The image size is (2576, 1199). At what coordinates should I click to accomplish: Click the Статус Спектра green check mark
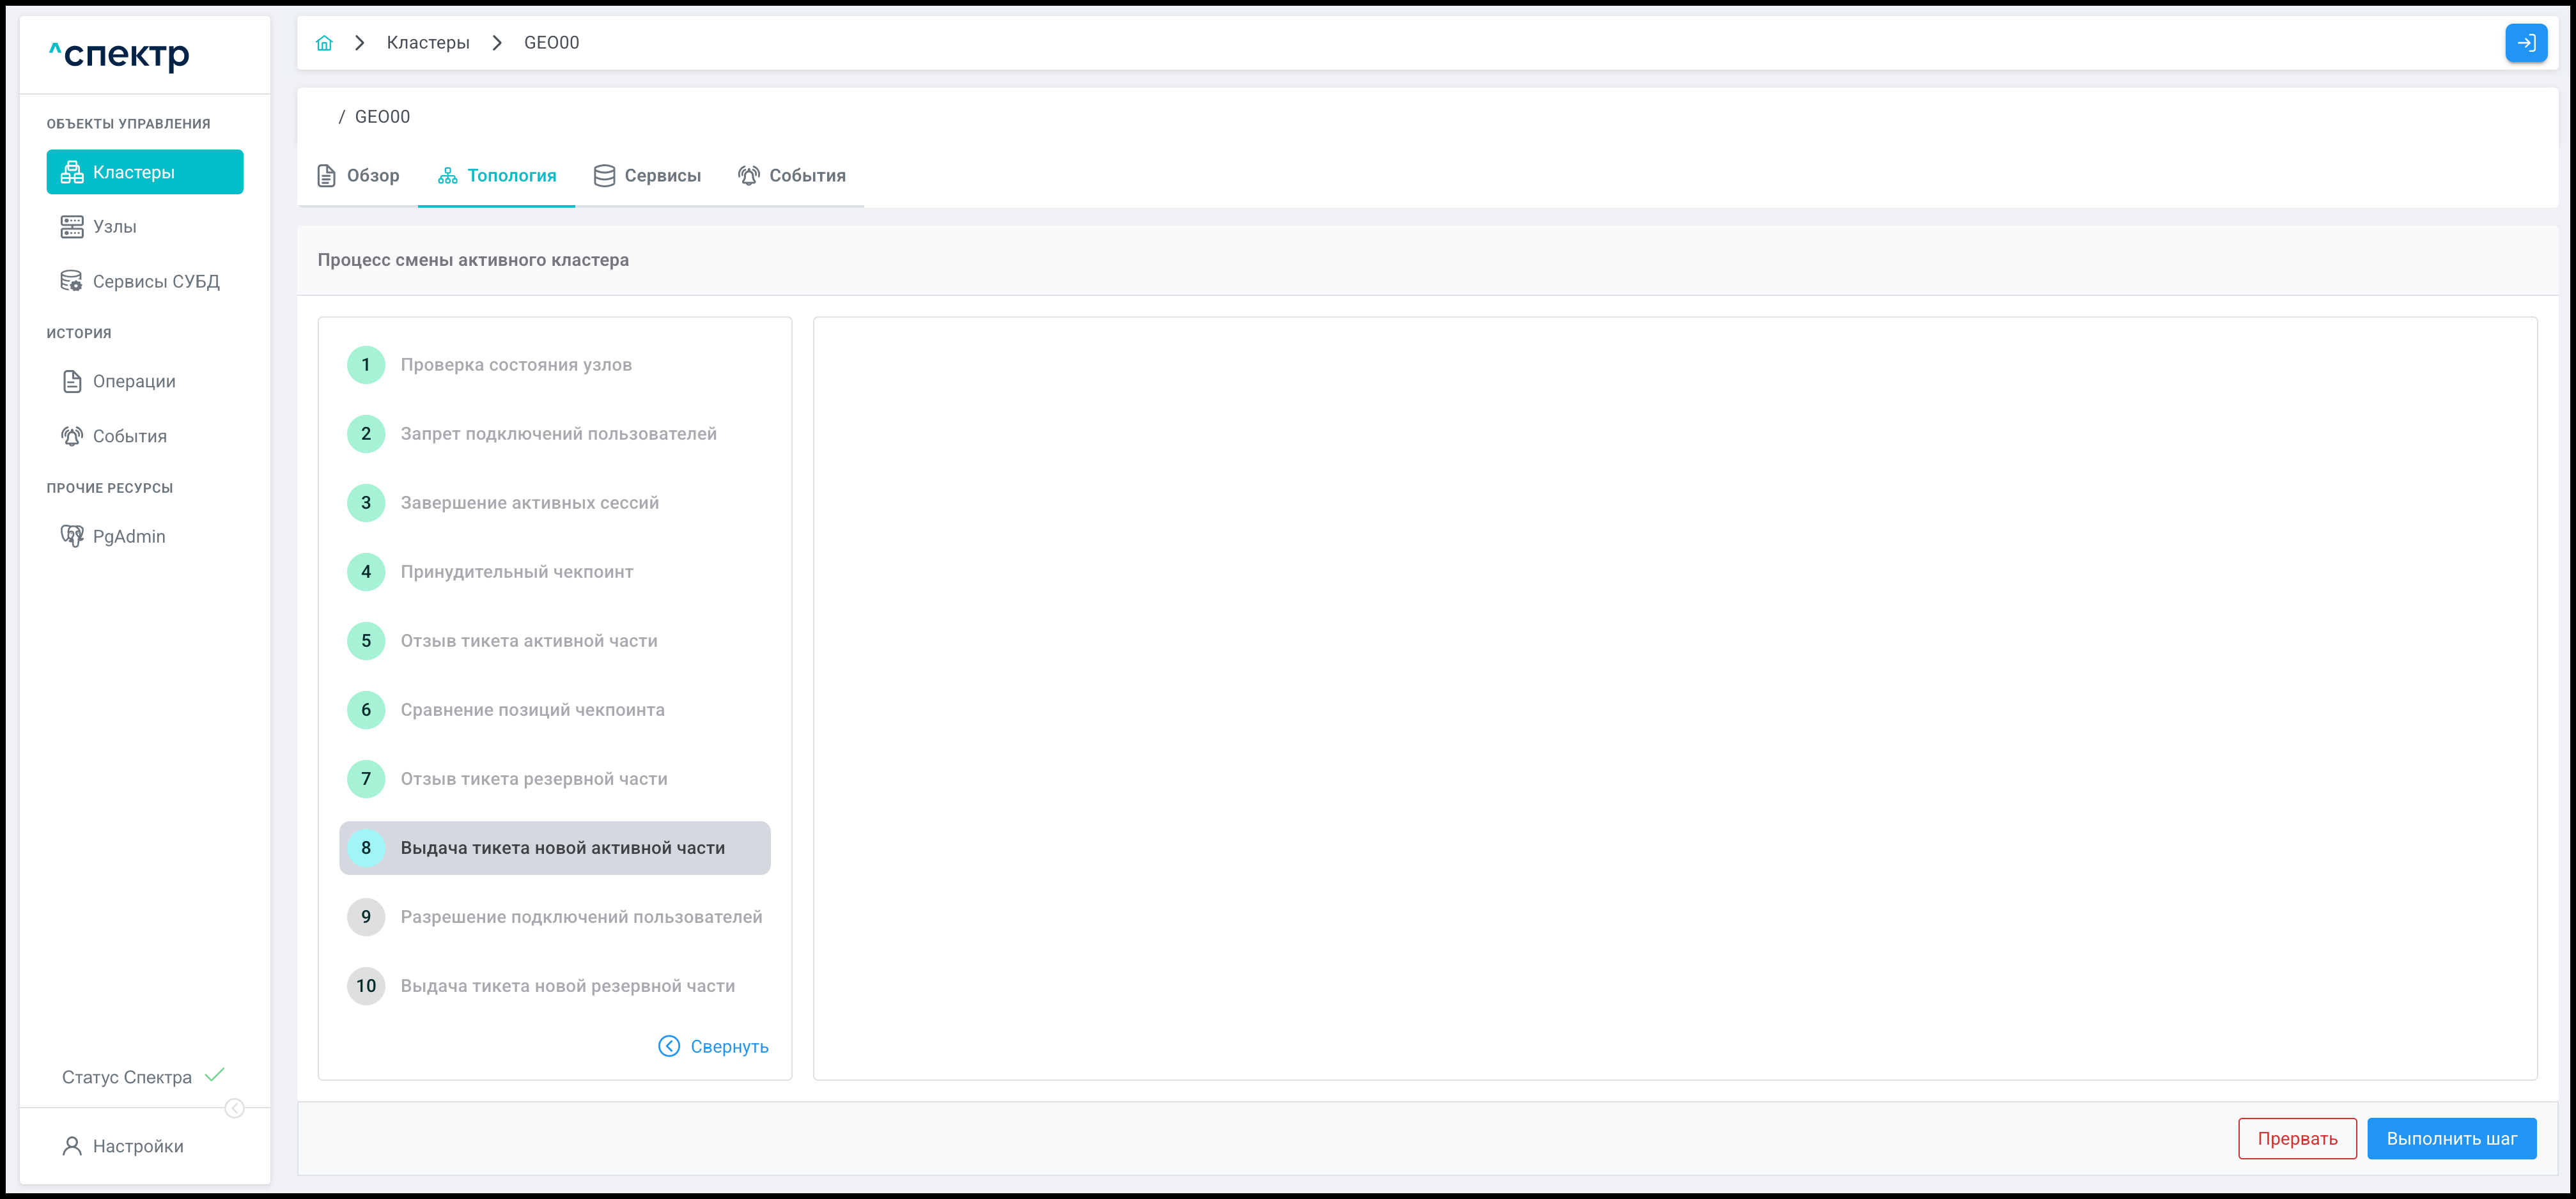point(214,1076)
